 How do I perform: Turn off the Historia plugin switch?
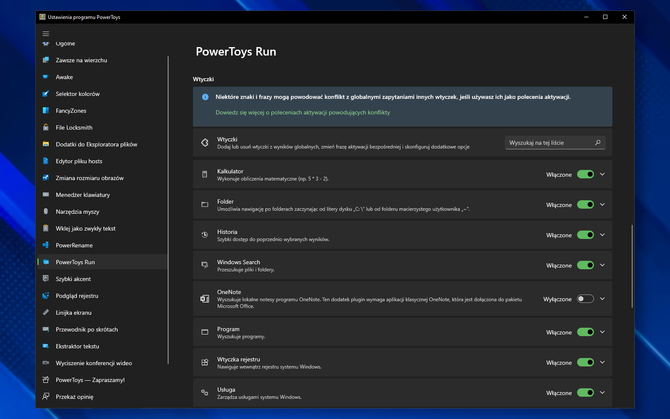coord(585,235)
